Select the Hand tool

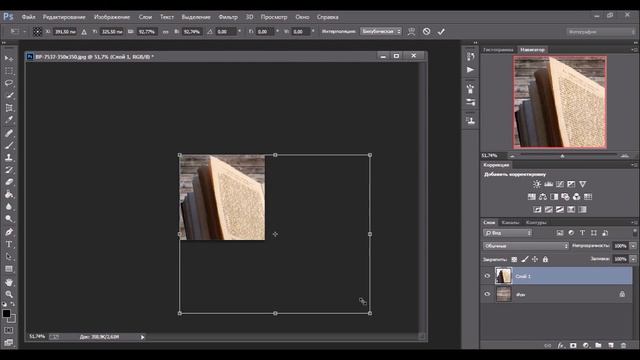[9, 282]
